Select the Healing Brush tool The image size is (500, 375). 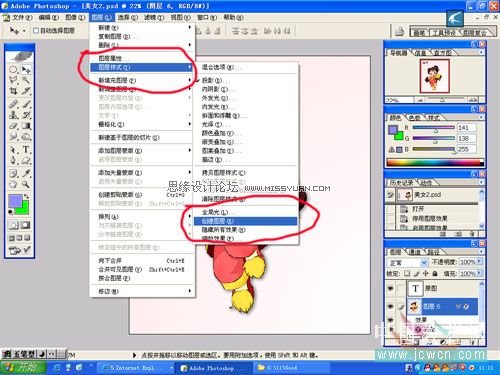(13, 104)
